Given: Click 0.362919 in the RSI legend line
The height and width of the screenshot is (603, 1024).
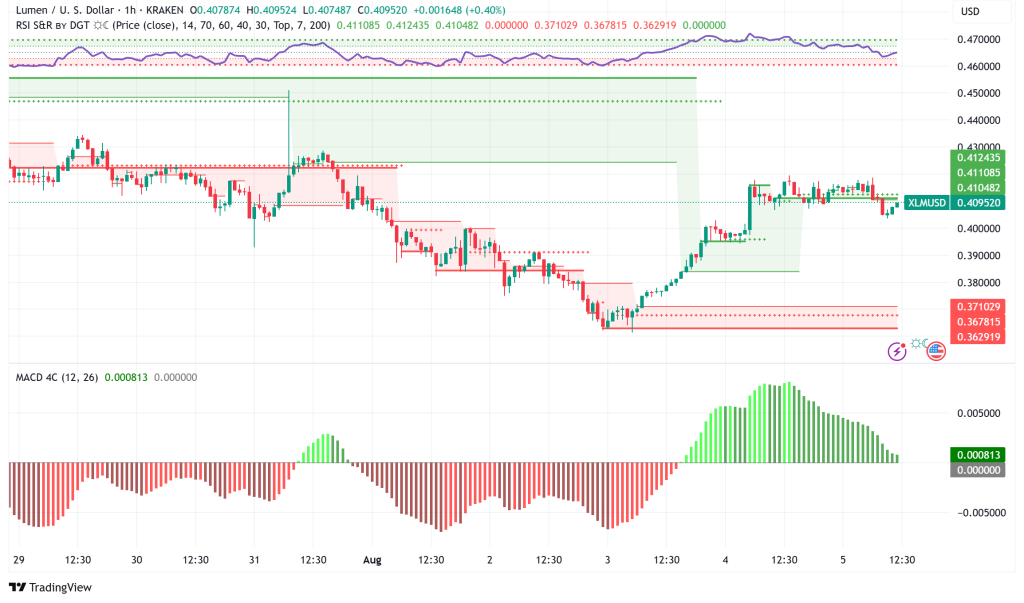Looking at the screenshot, I should [x=654, y=25].
